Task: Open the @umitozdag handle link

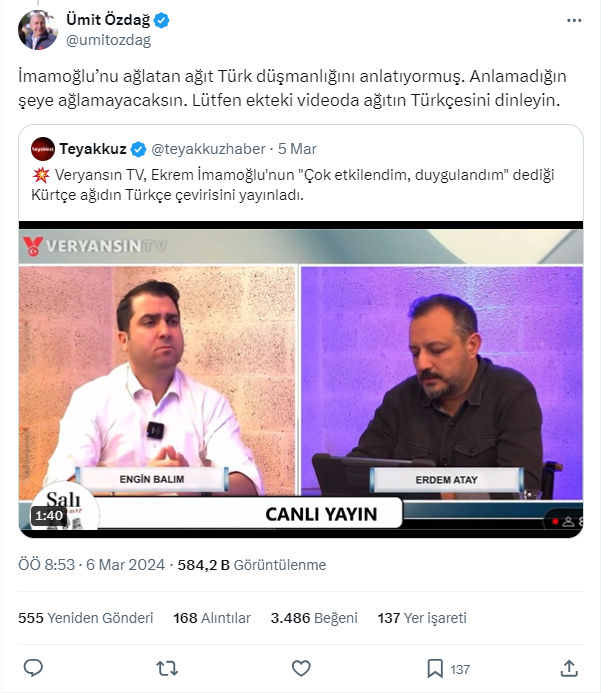Action: [108, 40]
